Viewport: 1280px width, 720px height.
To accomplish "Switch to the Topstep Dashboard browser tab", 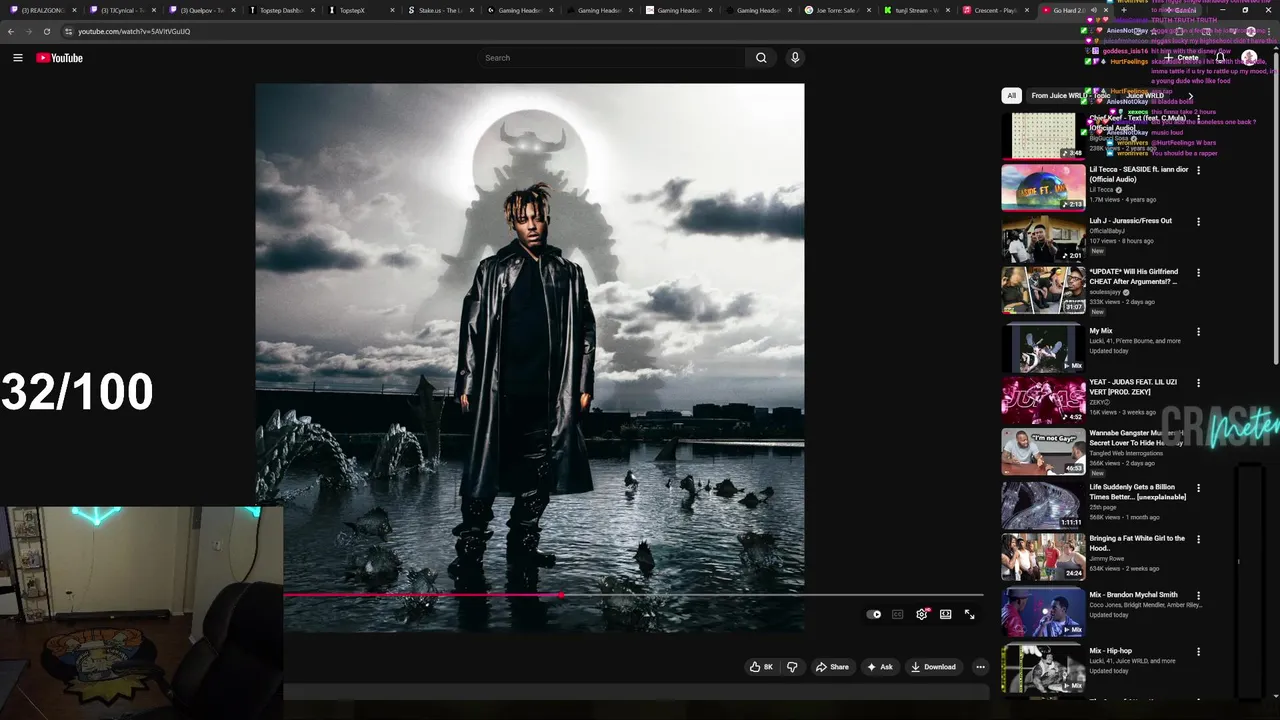I will [281, 10].
